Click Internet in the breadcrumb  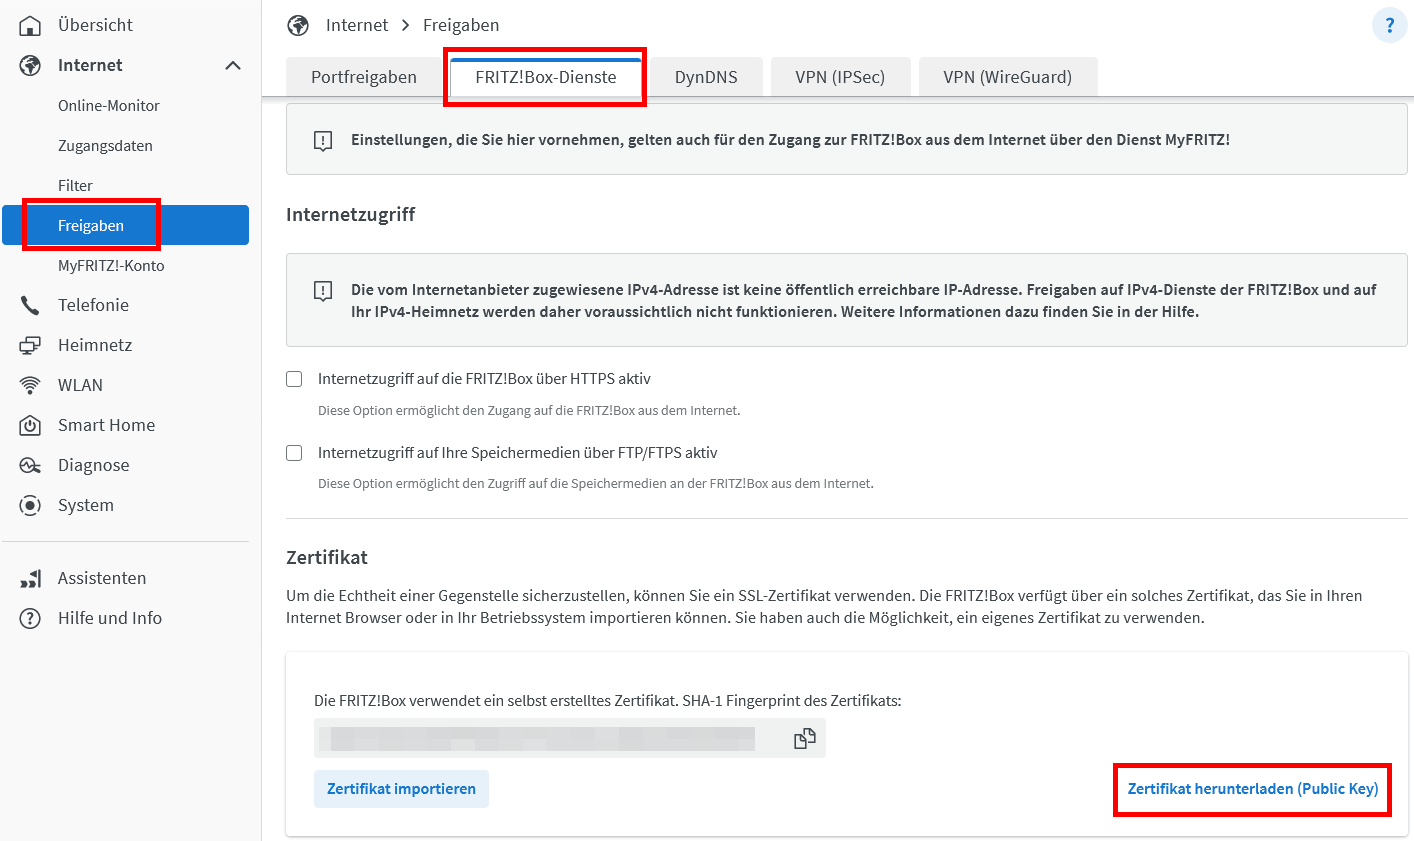(x=357, y=25)
